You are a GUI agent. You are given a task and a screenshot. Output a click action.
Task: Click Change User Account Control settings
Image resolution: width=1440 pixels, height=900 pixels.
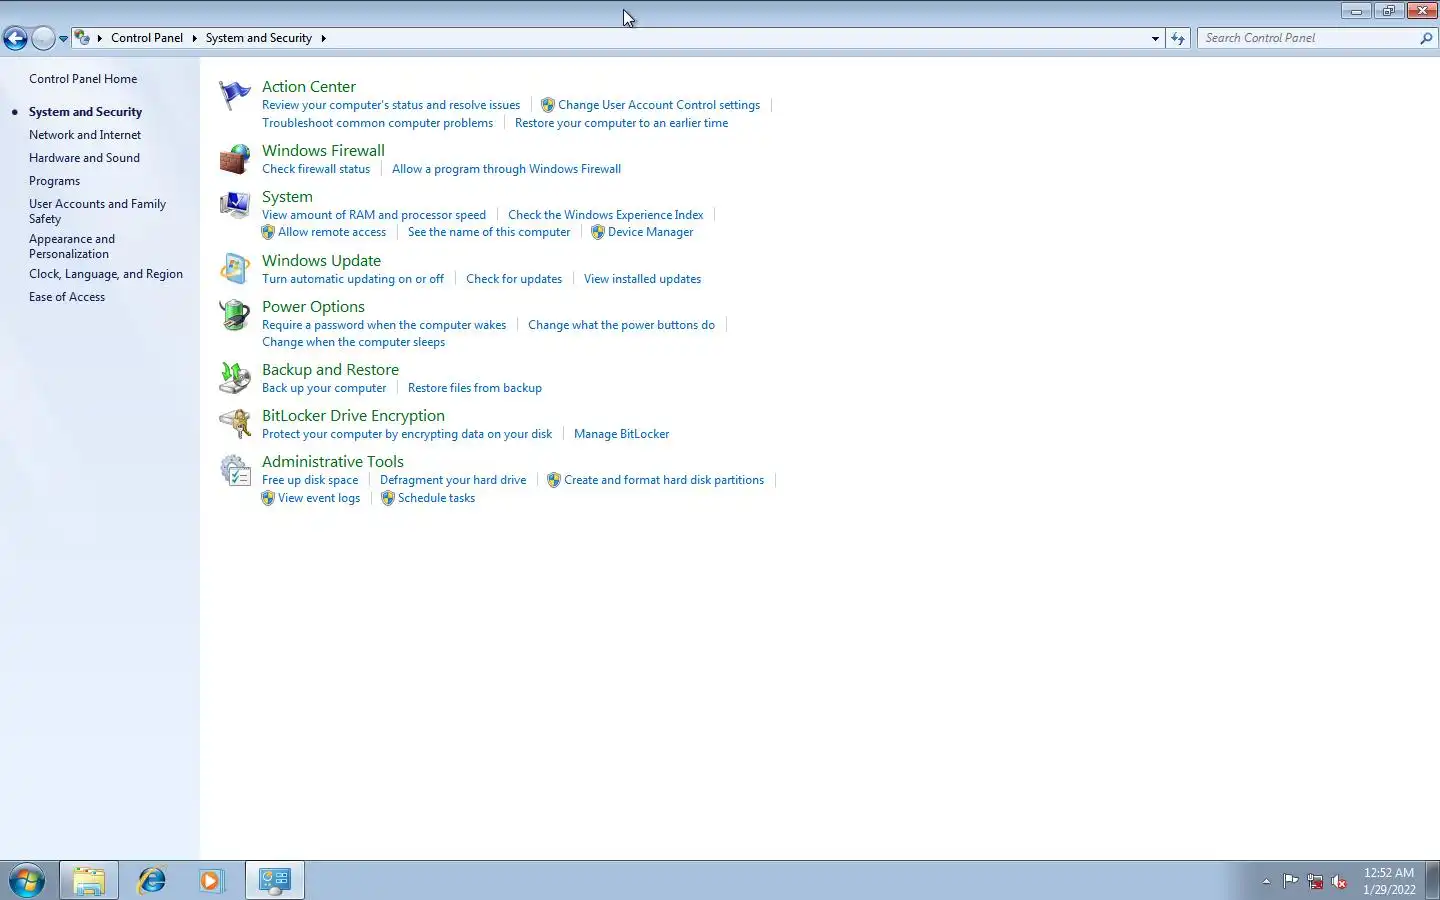(659, 105)
